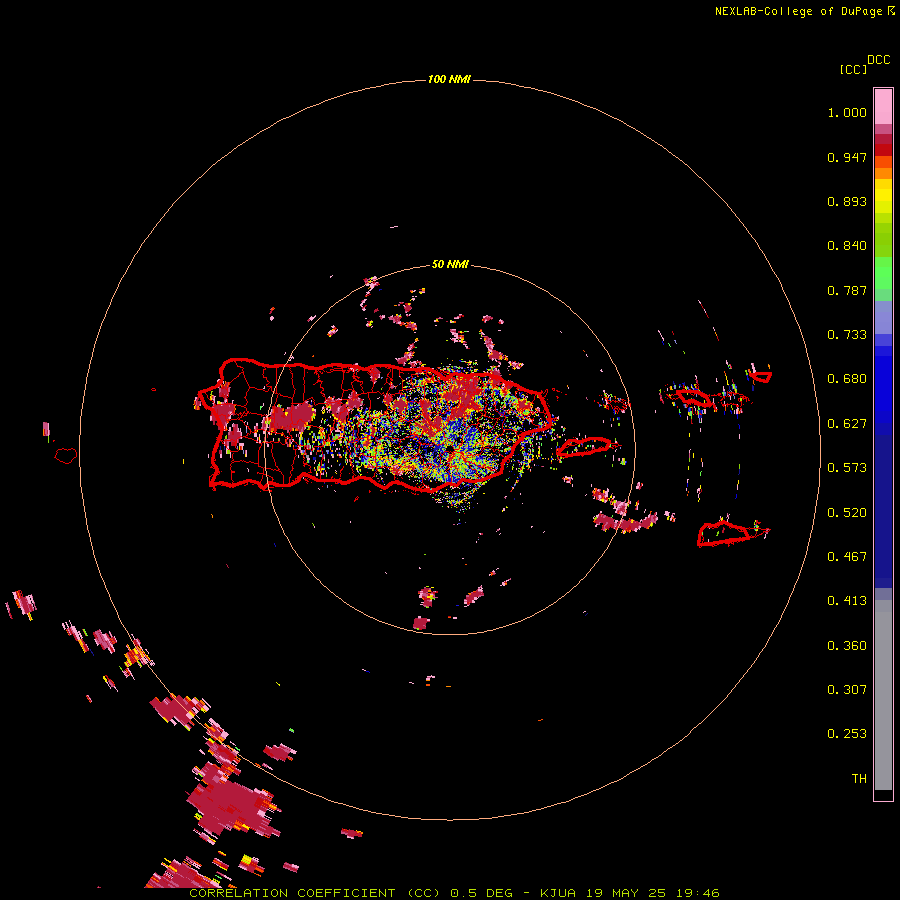Select the 0.307 scale value
The height and width of the screenshot is (900, 900).
point(847,690)
